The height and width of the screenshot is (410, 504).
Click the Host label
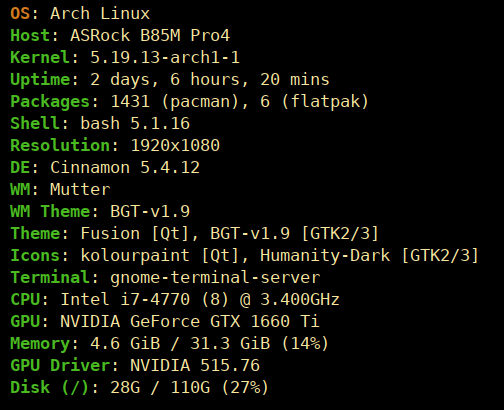(x=30, y=35)
